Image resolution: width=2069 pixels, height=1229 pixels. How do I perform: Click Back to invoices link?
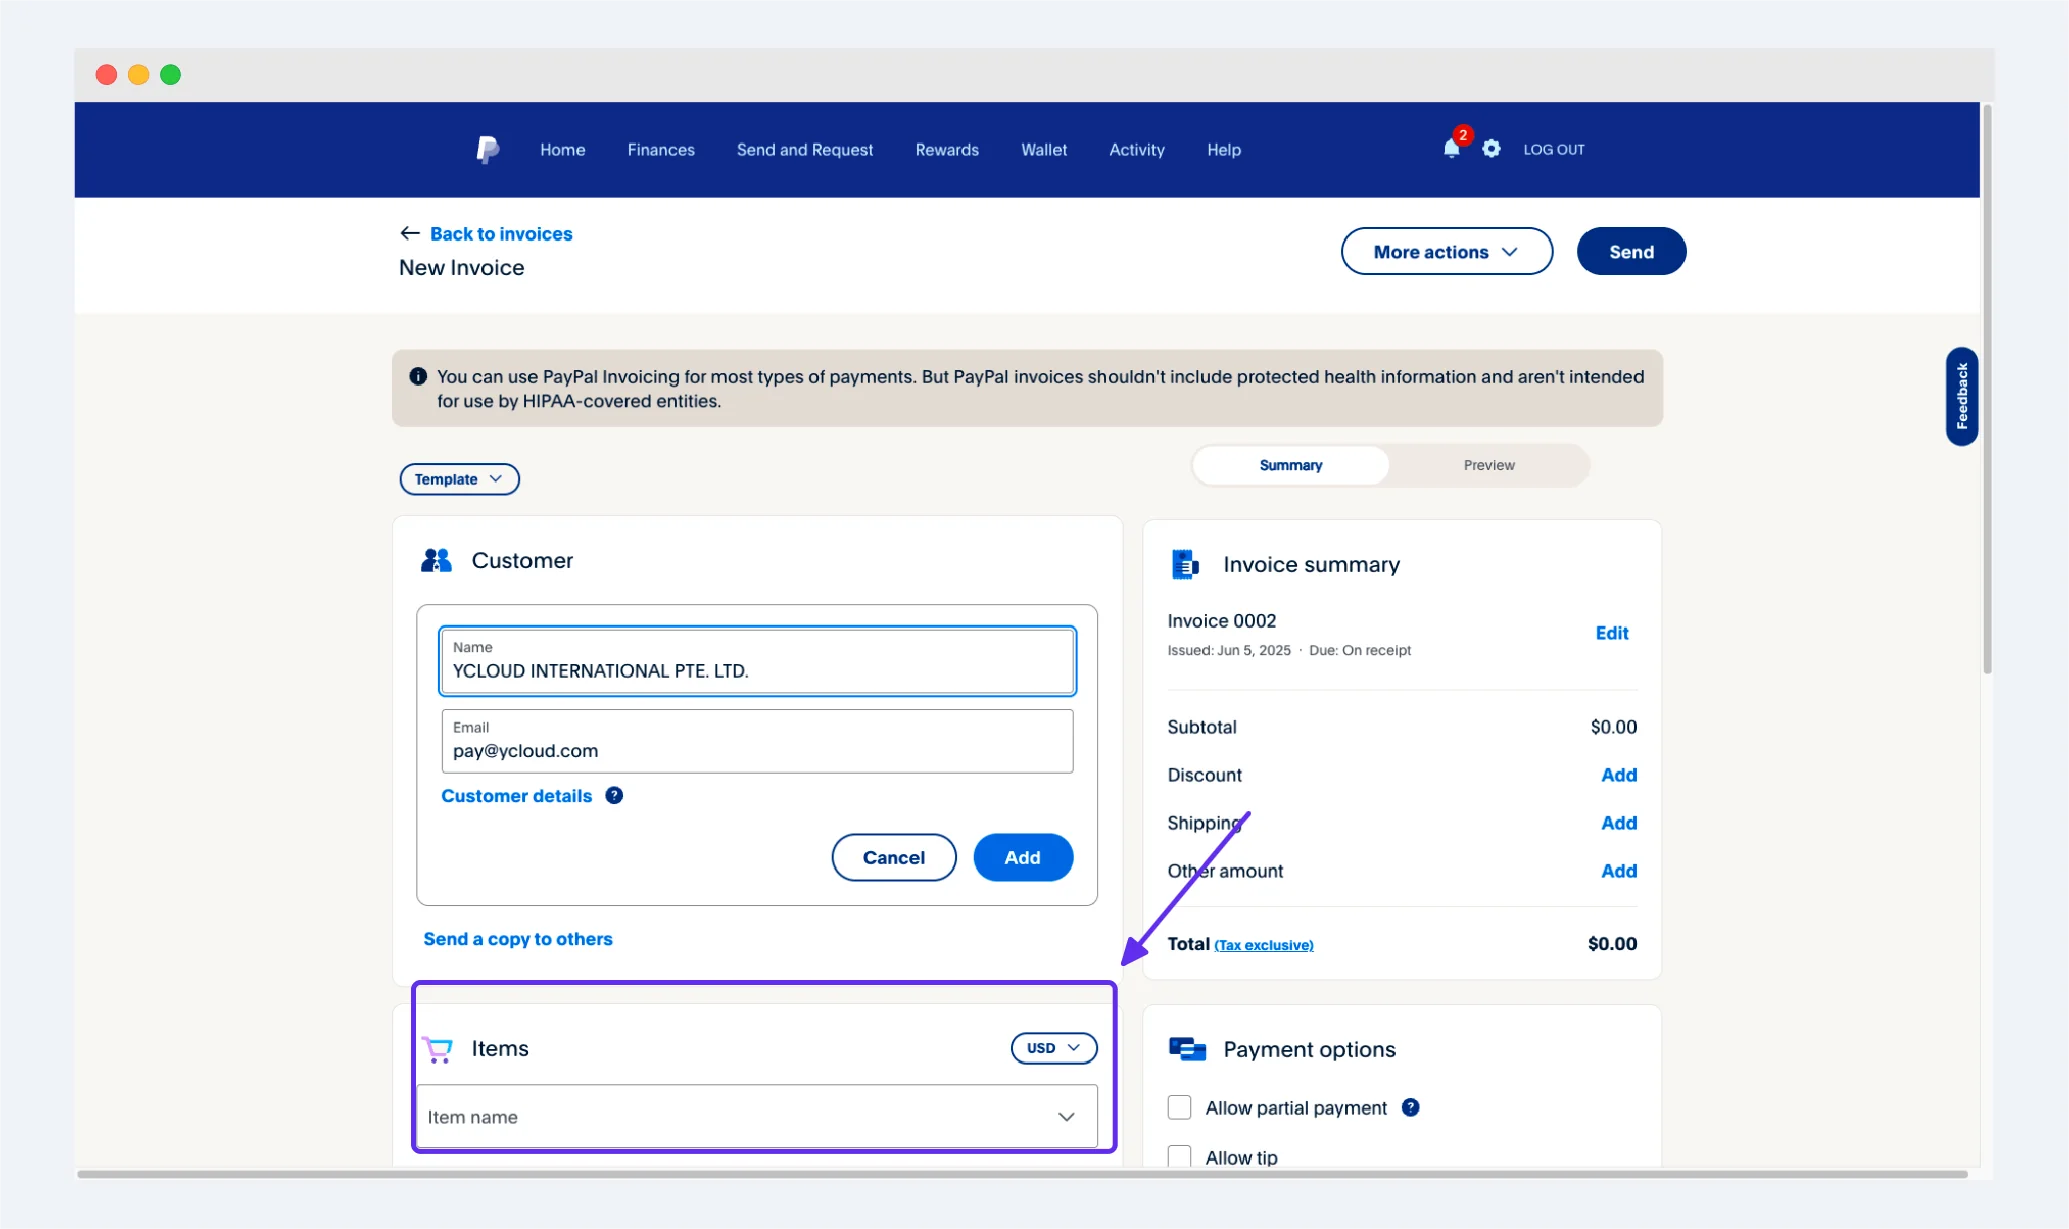tap(501, 234)
